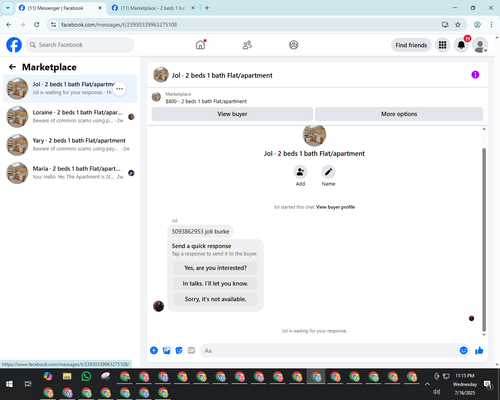Open the emoji picker in message box
500x400 pixels.
463,350
